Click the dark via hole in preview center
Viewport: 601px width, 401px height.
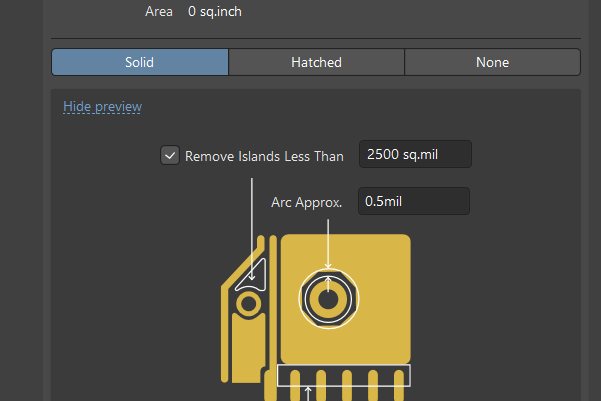(x=327, y=297)
